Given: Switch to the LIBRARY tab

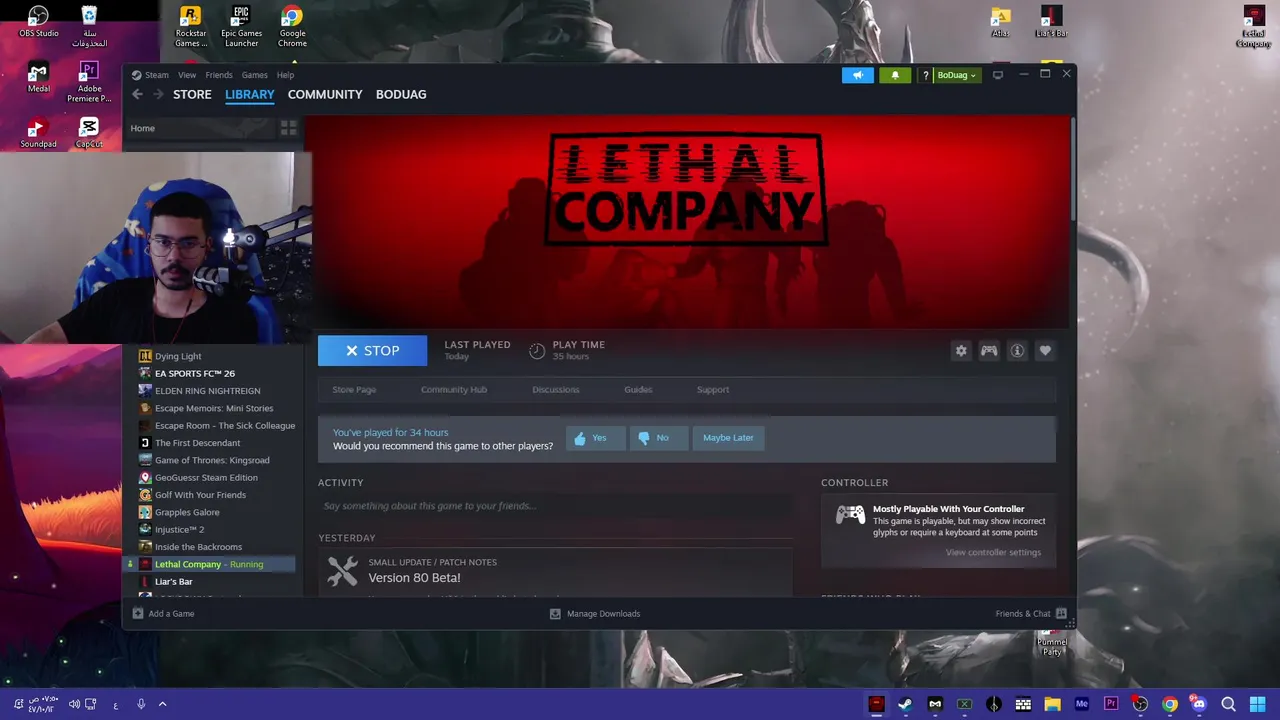Looking at the screenshot, I should (x=249, y=94).
